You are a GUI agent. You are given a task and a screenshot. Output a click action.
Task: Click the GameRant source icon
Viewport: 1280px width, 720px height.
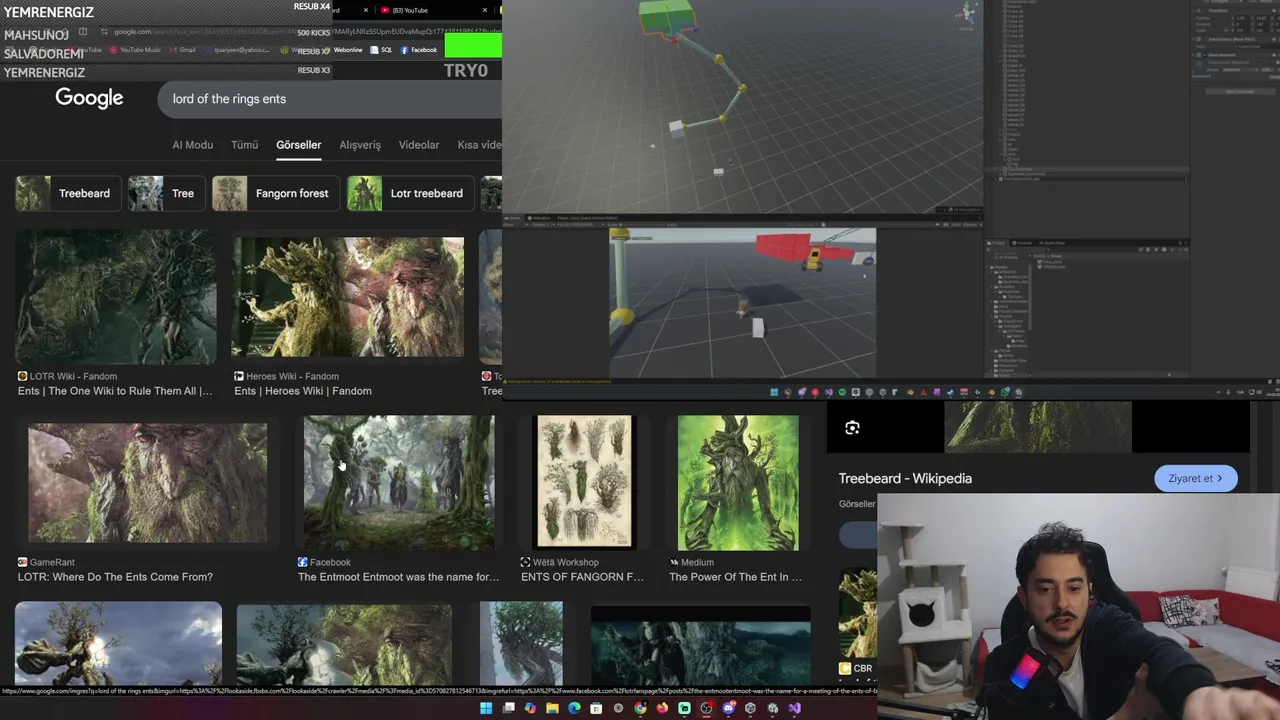[x=22, y=562]
